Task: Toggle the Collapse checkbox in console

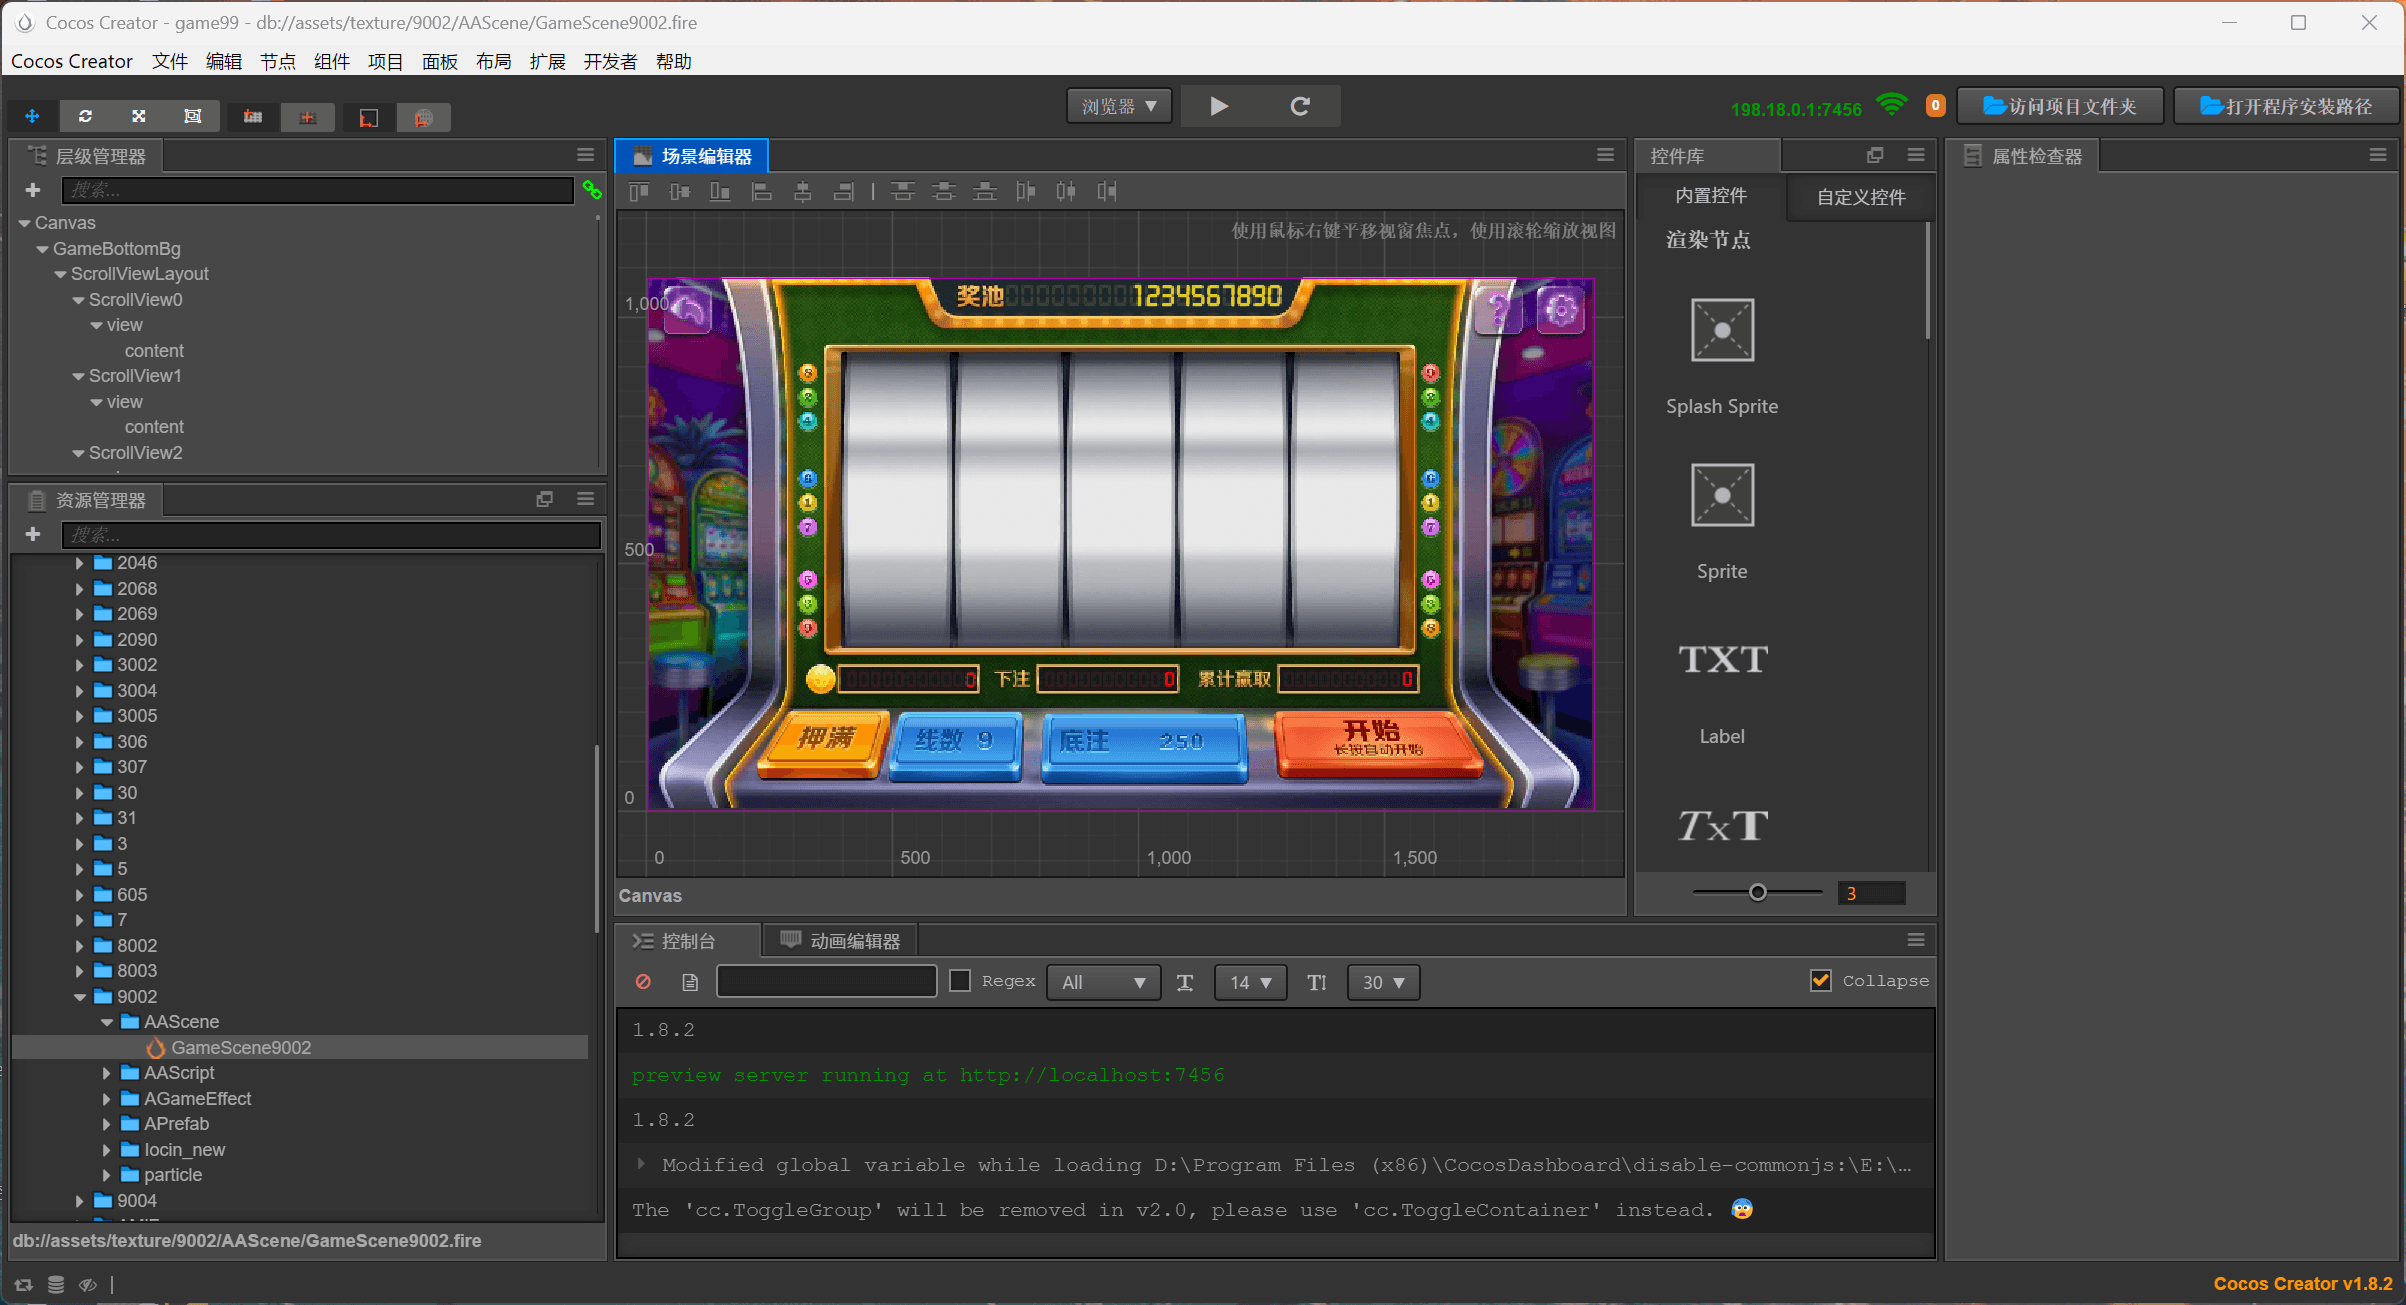Action: point(1820,981)
